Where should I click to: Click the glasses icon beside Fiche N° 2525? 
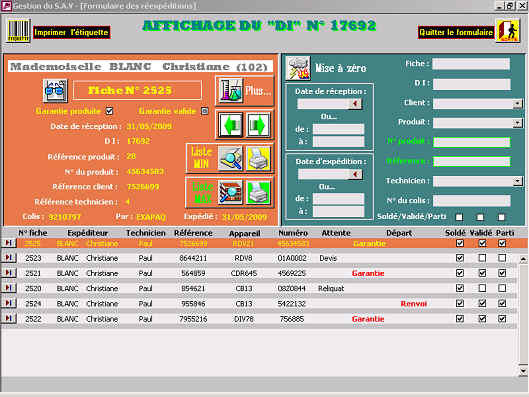(55, 90)
